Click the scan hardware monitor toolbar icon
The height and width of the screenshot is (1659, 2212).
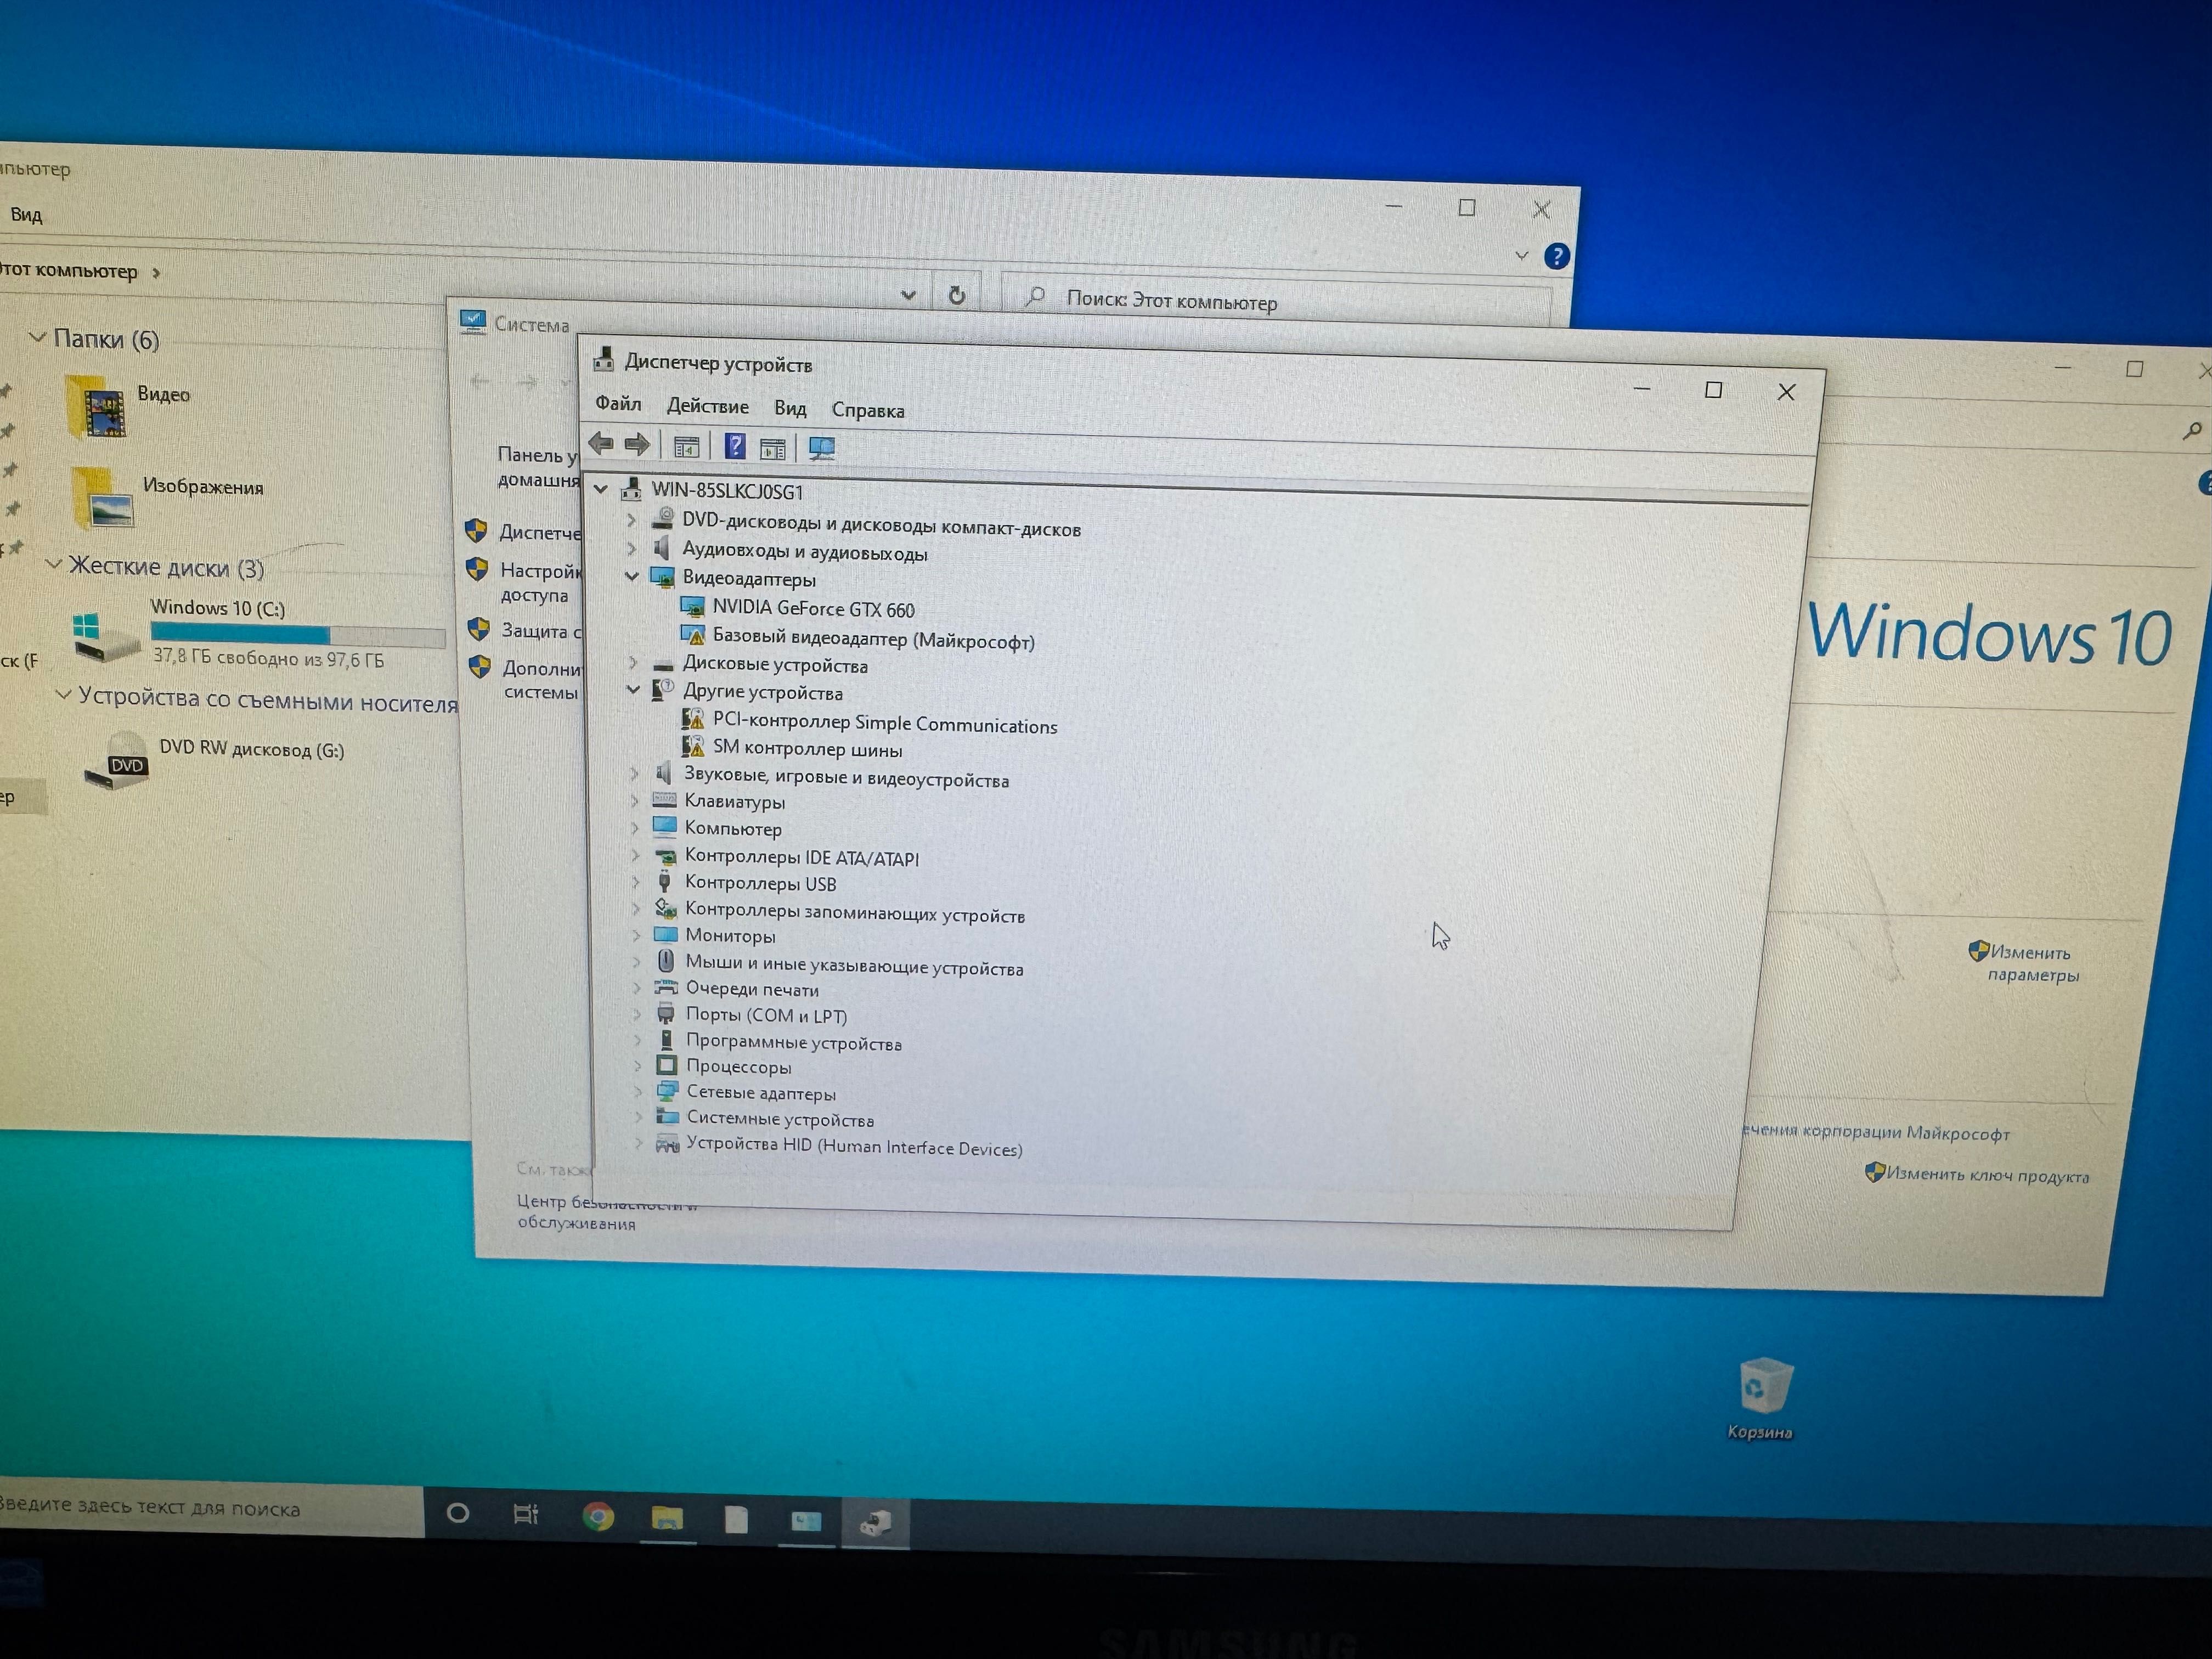click(x=822, y=449)
